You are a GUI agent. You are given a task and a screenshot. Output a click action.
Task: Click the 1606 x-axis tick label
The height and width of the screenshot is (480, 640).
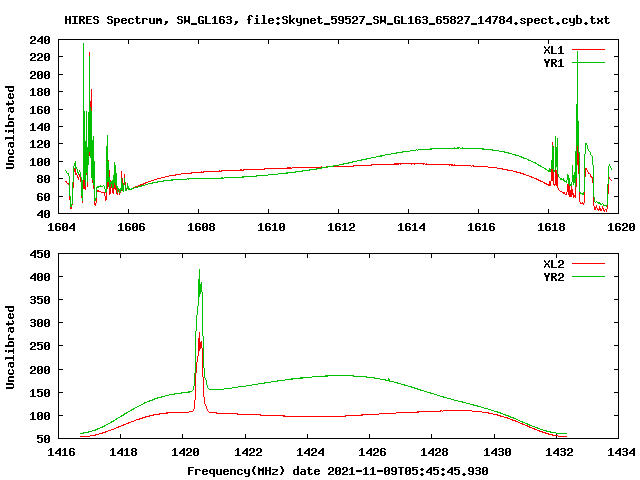tap(131, 227)
